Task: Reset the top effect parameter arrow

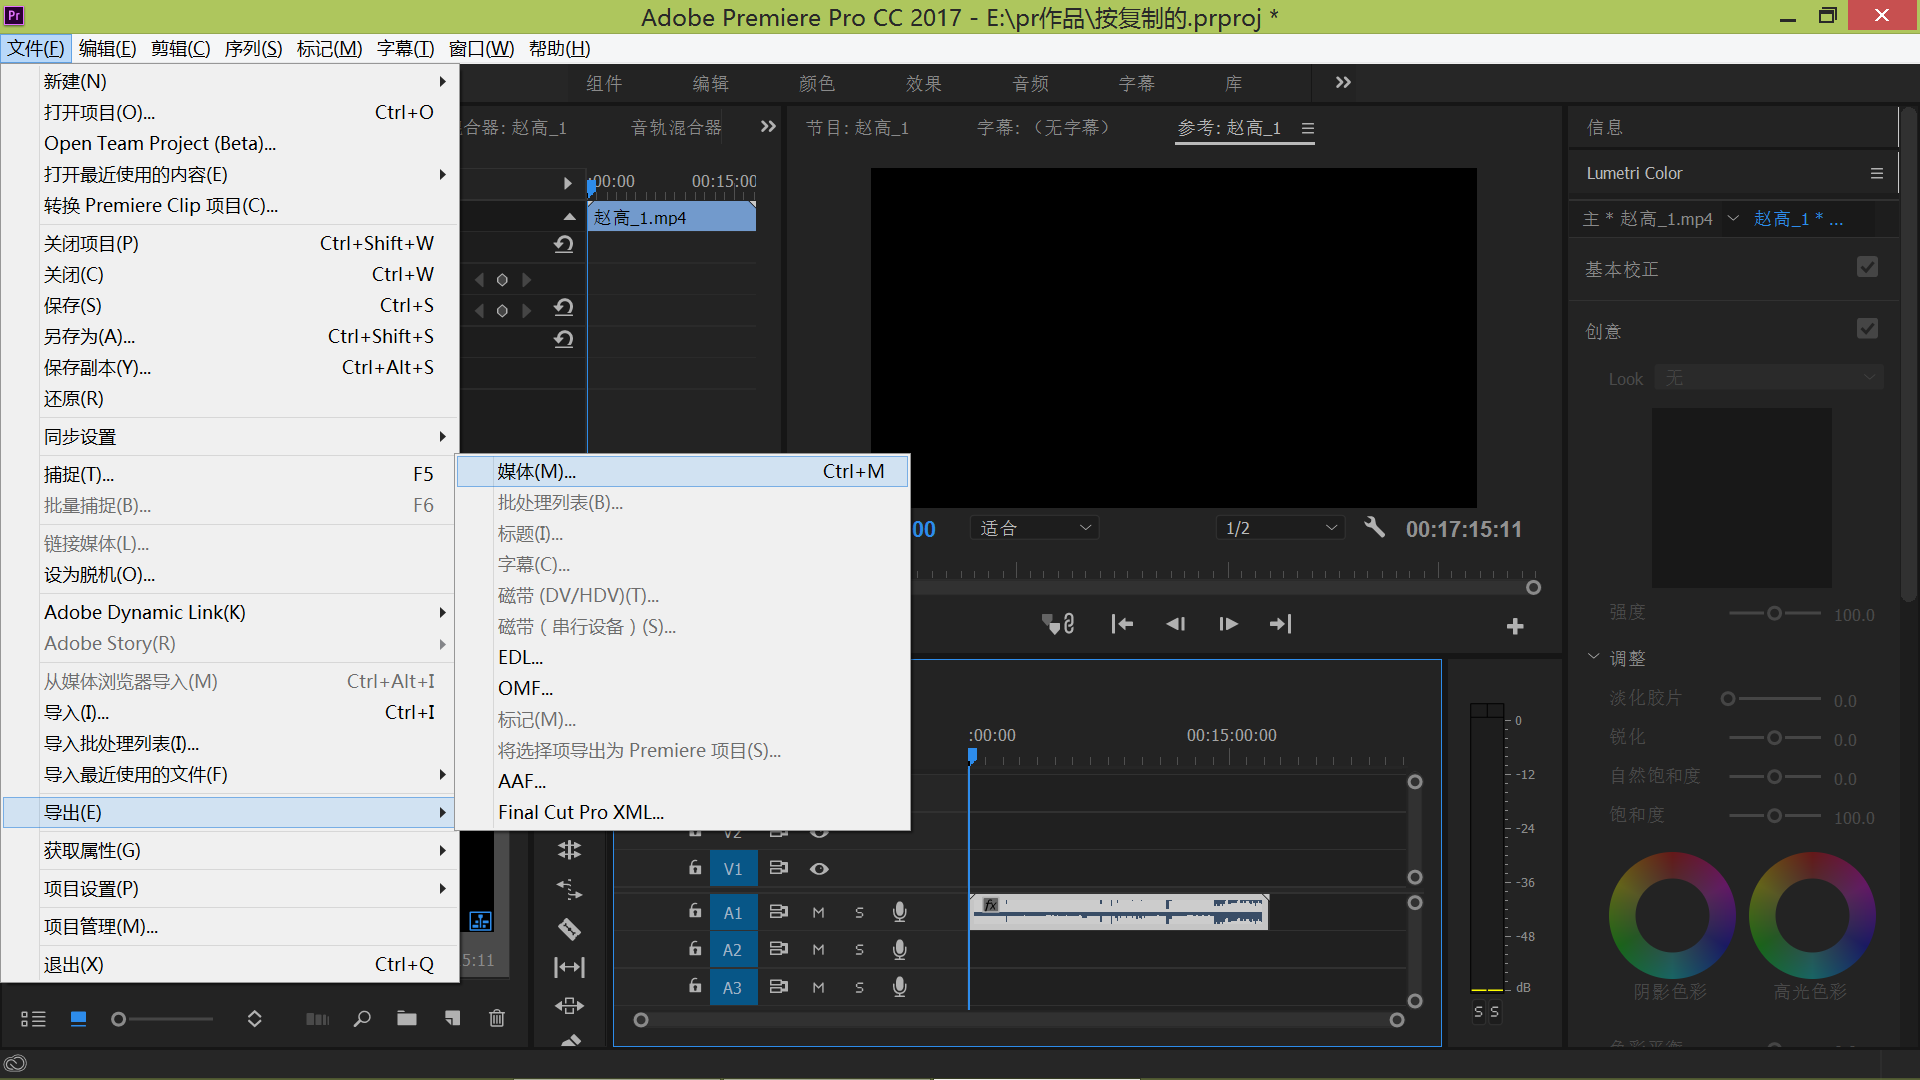Action: (564, 244)
